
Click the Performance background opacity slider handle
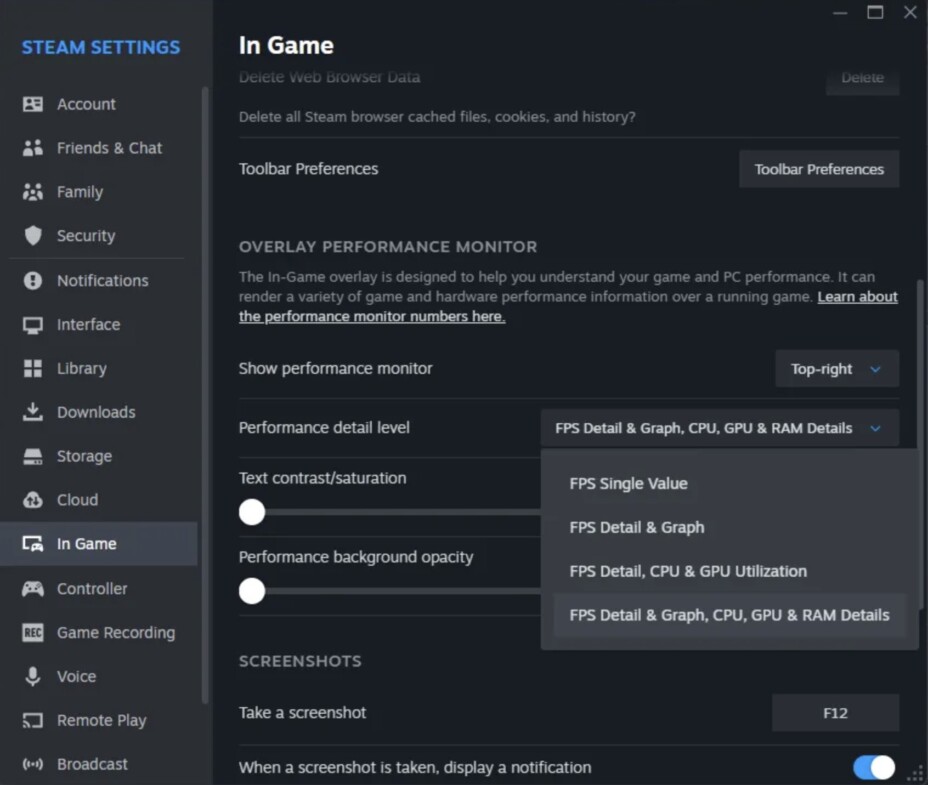click(252, 591)
